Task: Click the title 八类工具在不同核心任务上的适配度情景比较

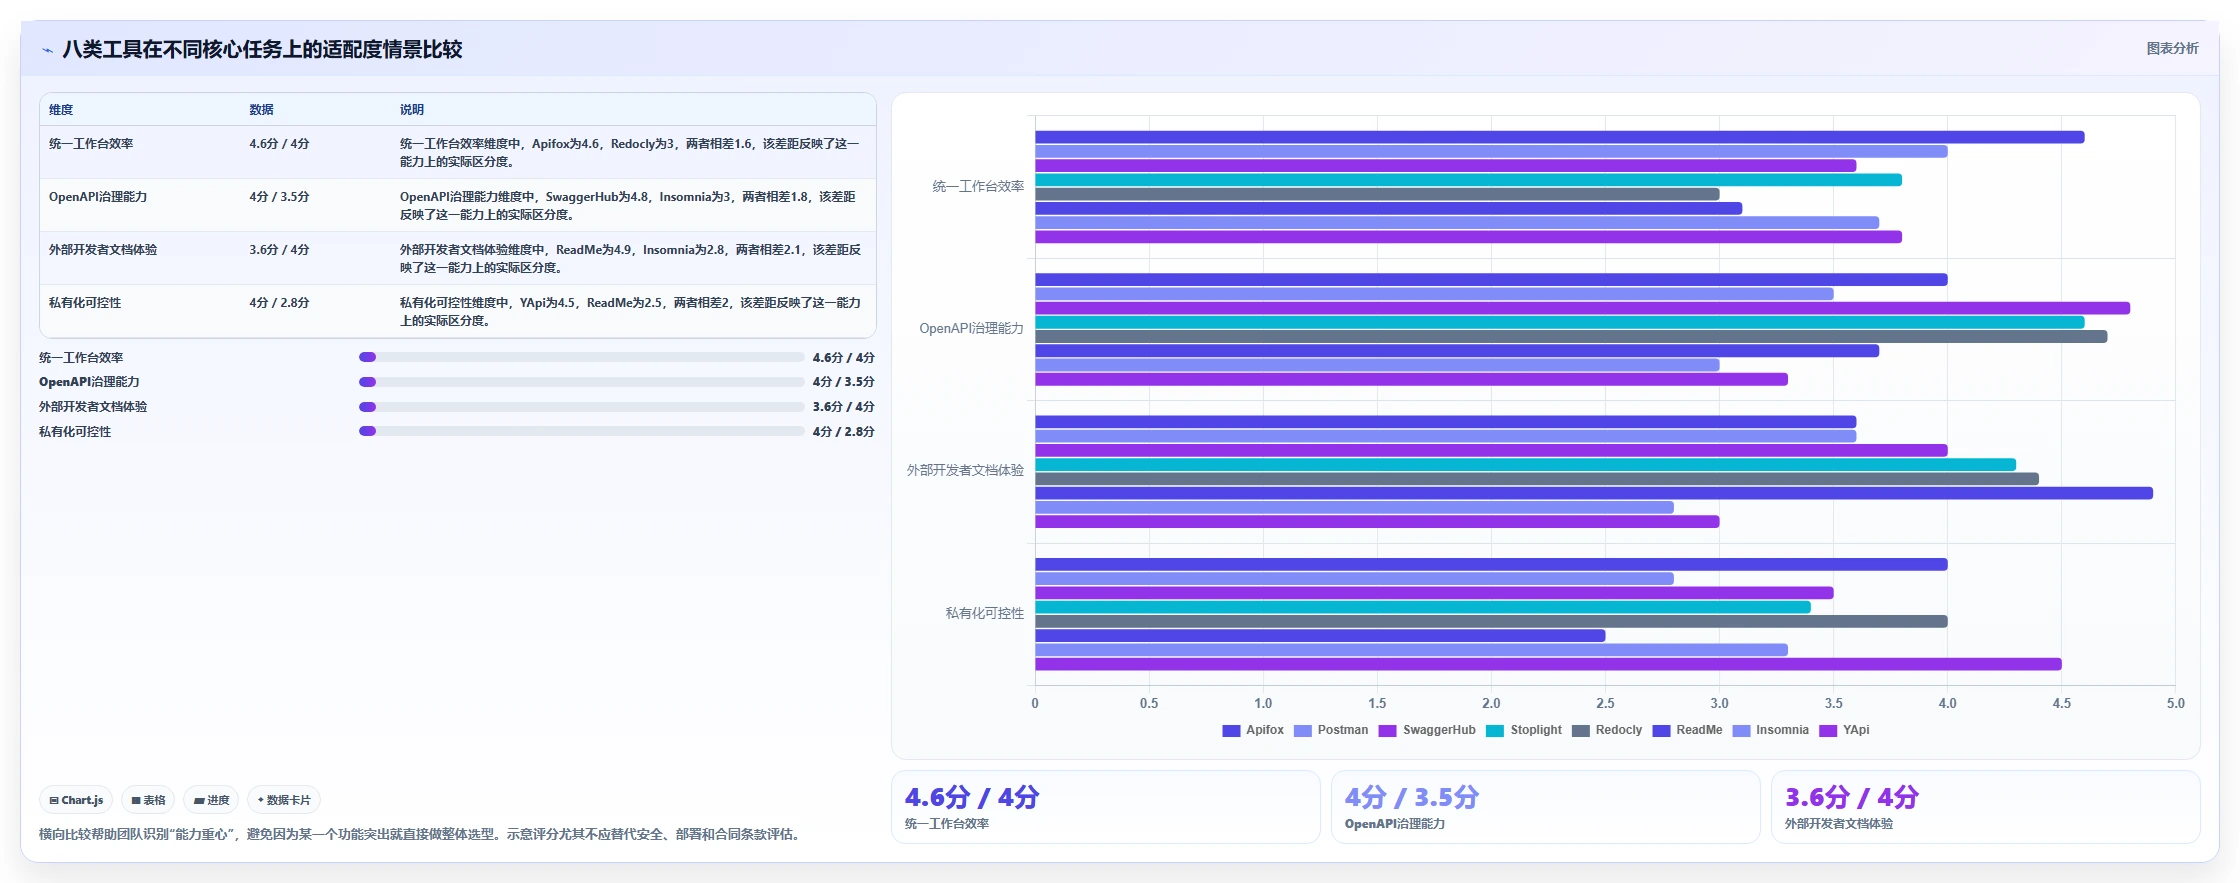Action: click(x=262, y=50)
